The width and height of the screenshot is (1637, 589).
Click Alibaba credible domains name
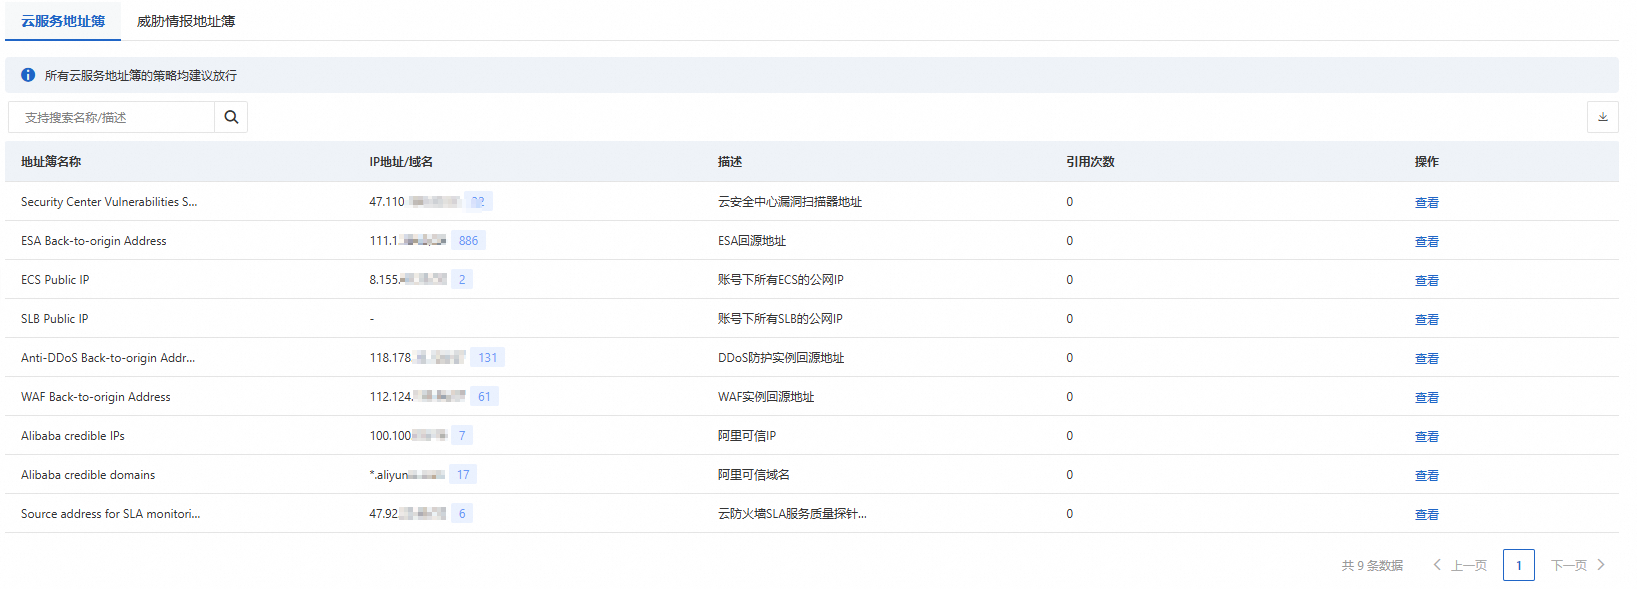[x=88, y=474]
